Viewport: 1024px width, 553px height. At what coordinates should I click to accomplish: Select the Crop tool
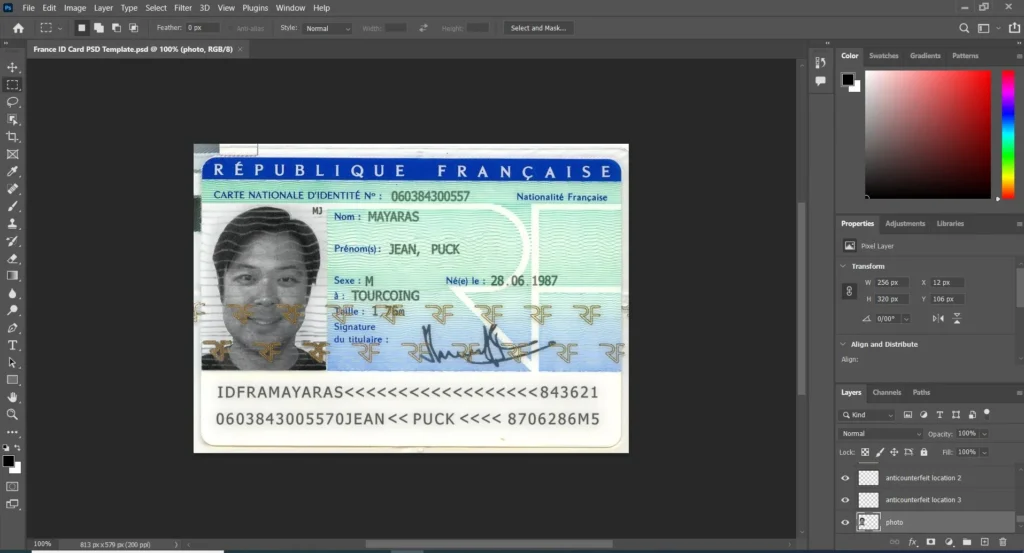click(x=12, y=137)
